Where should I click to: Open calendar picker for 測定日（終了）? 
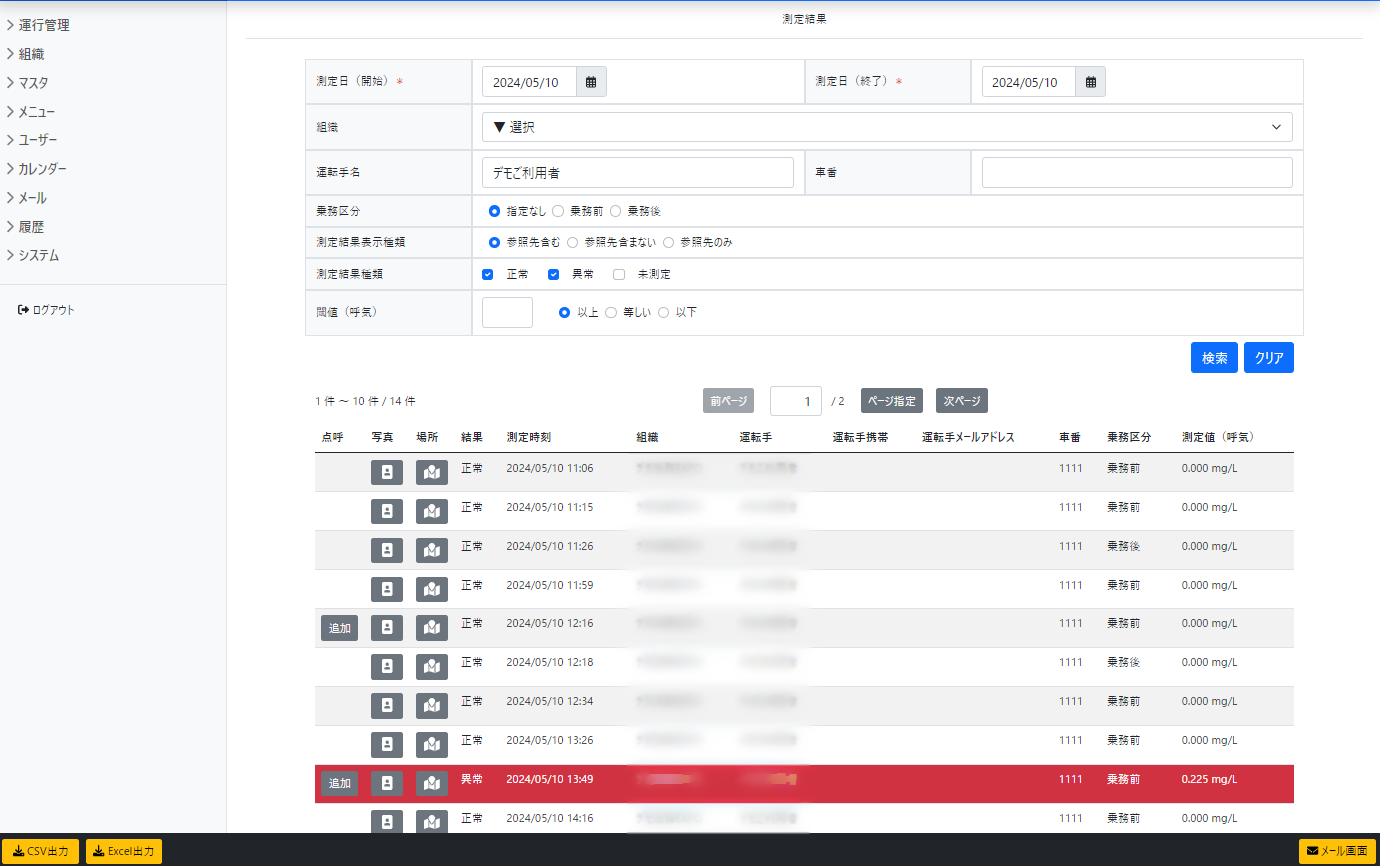1090,82
